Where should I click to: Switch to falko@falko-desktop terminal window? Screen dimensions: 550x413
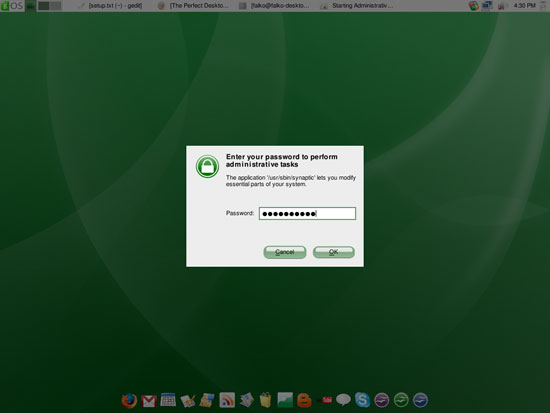(275, 6)
